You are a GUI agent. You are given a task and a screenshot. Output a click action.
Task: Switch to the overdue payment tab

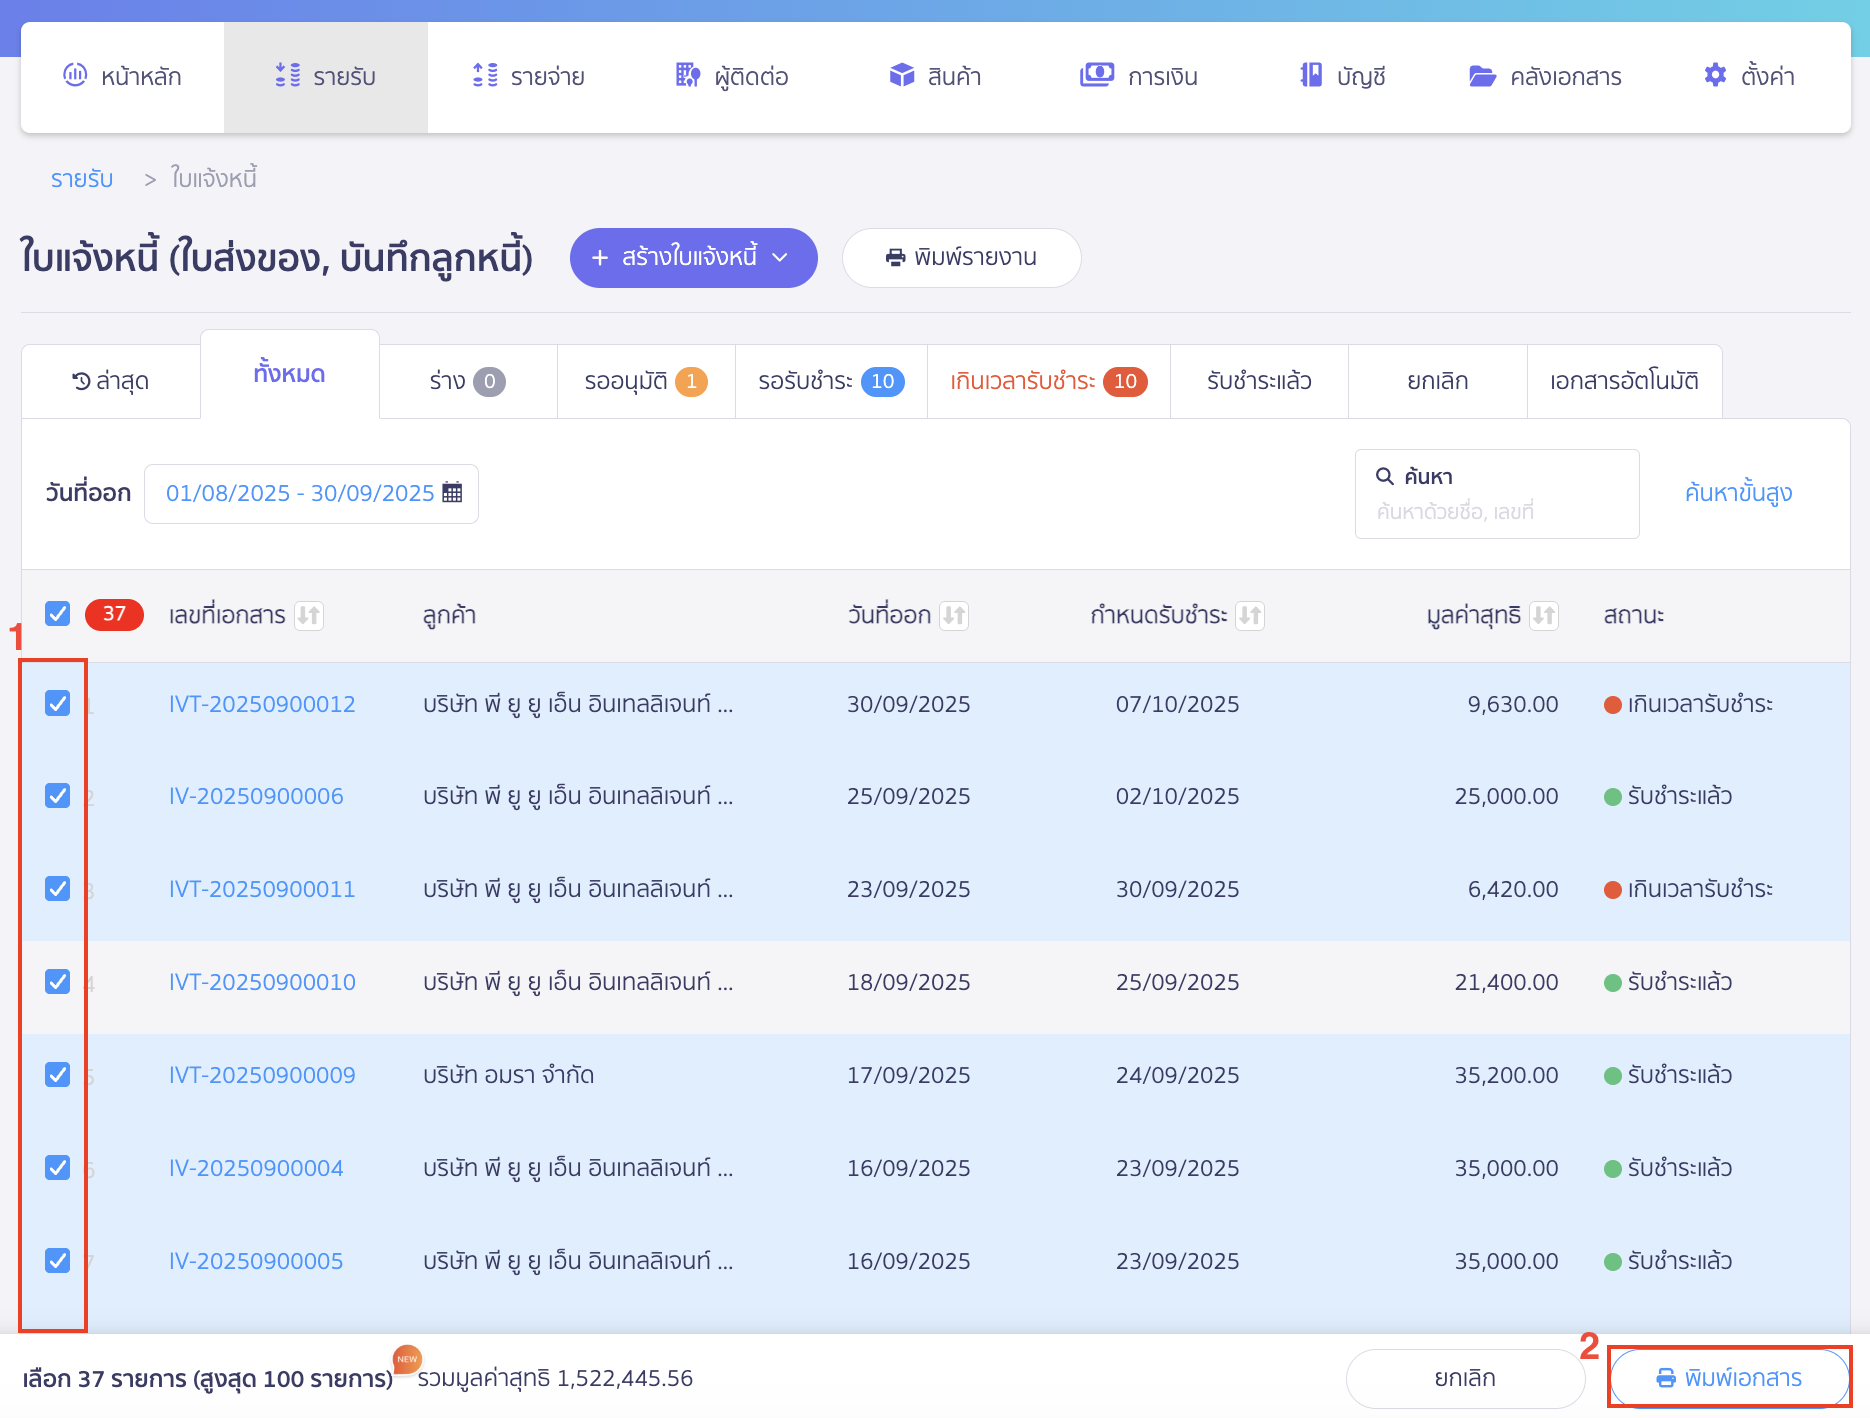[x=1047, y=381]
